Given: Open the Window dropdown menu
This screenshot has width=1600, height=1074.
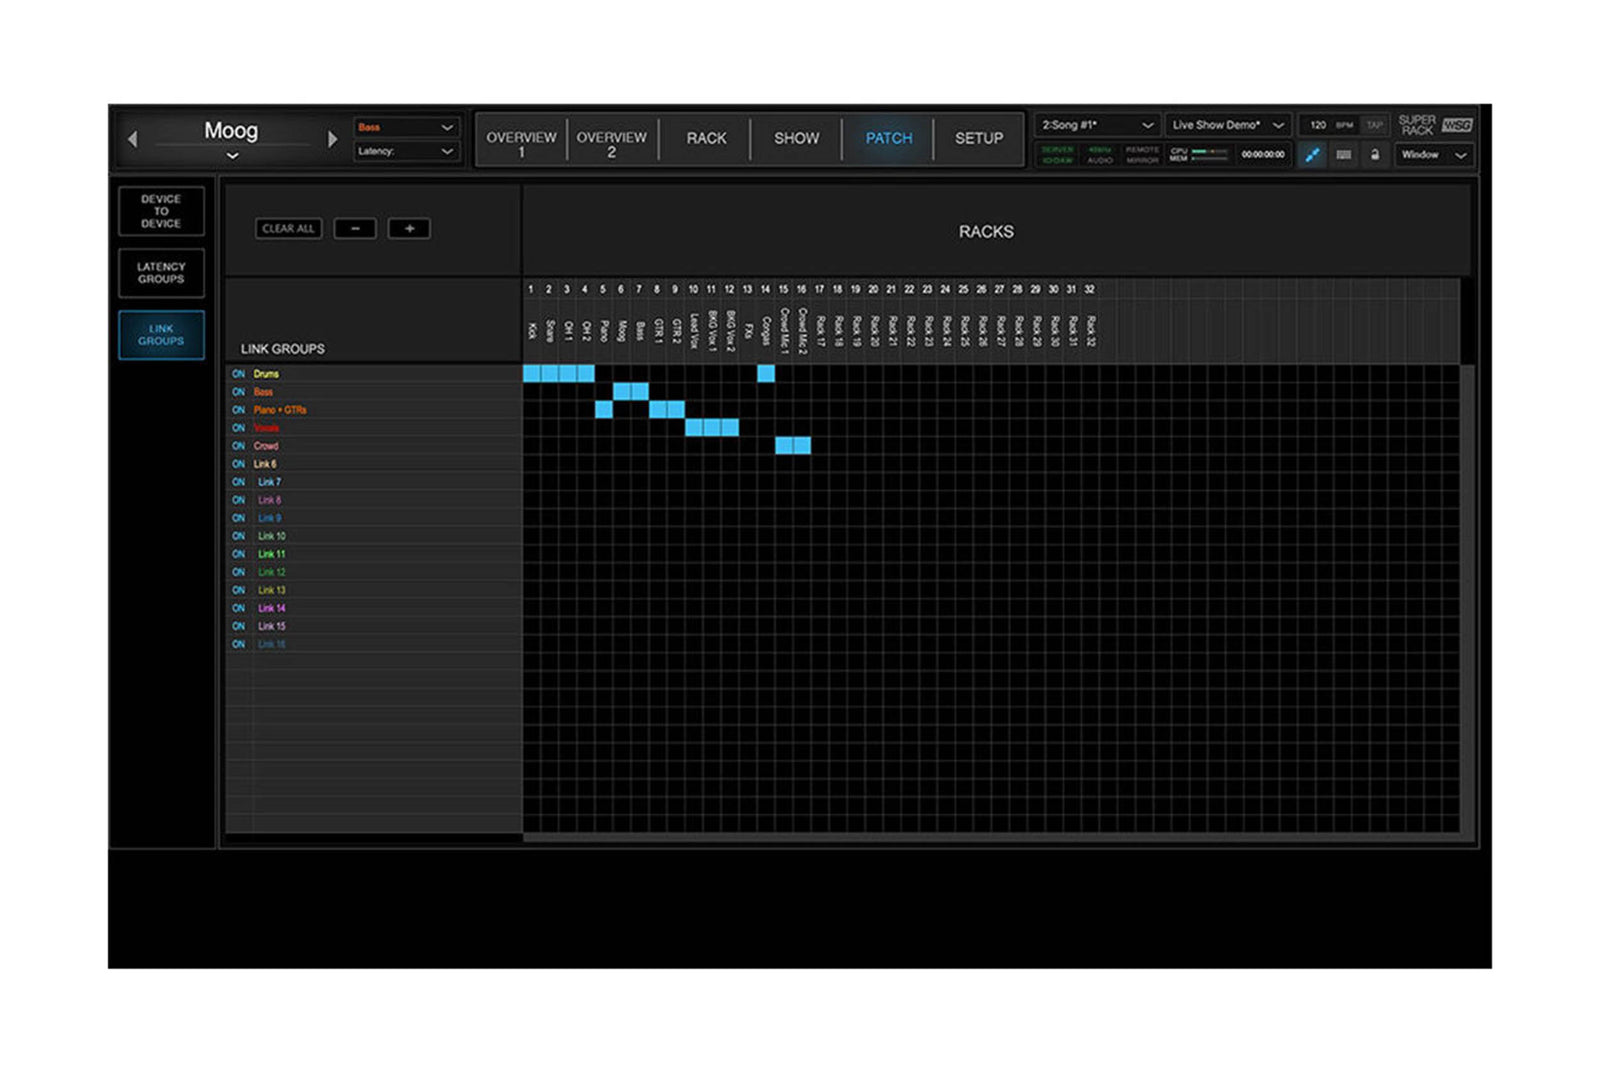Looking at the screenshot, I should point(1433,155).
